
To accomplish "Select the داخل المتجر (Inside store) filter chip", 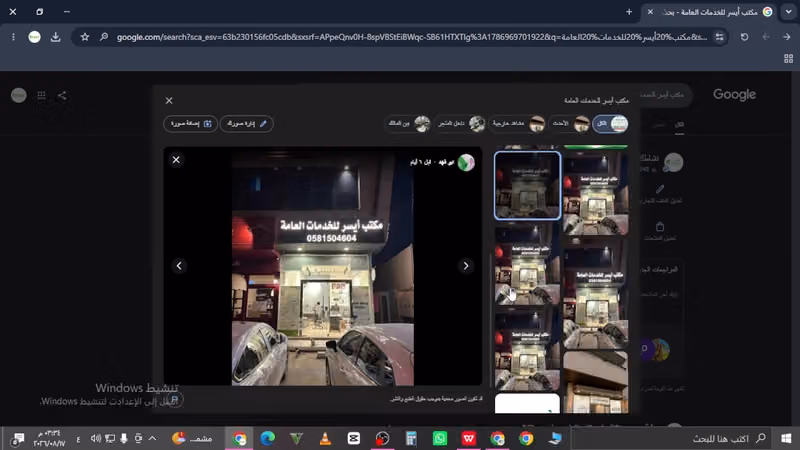I will click(460, 123).
